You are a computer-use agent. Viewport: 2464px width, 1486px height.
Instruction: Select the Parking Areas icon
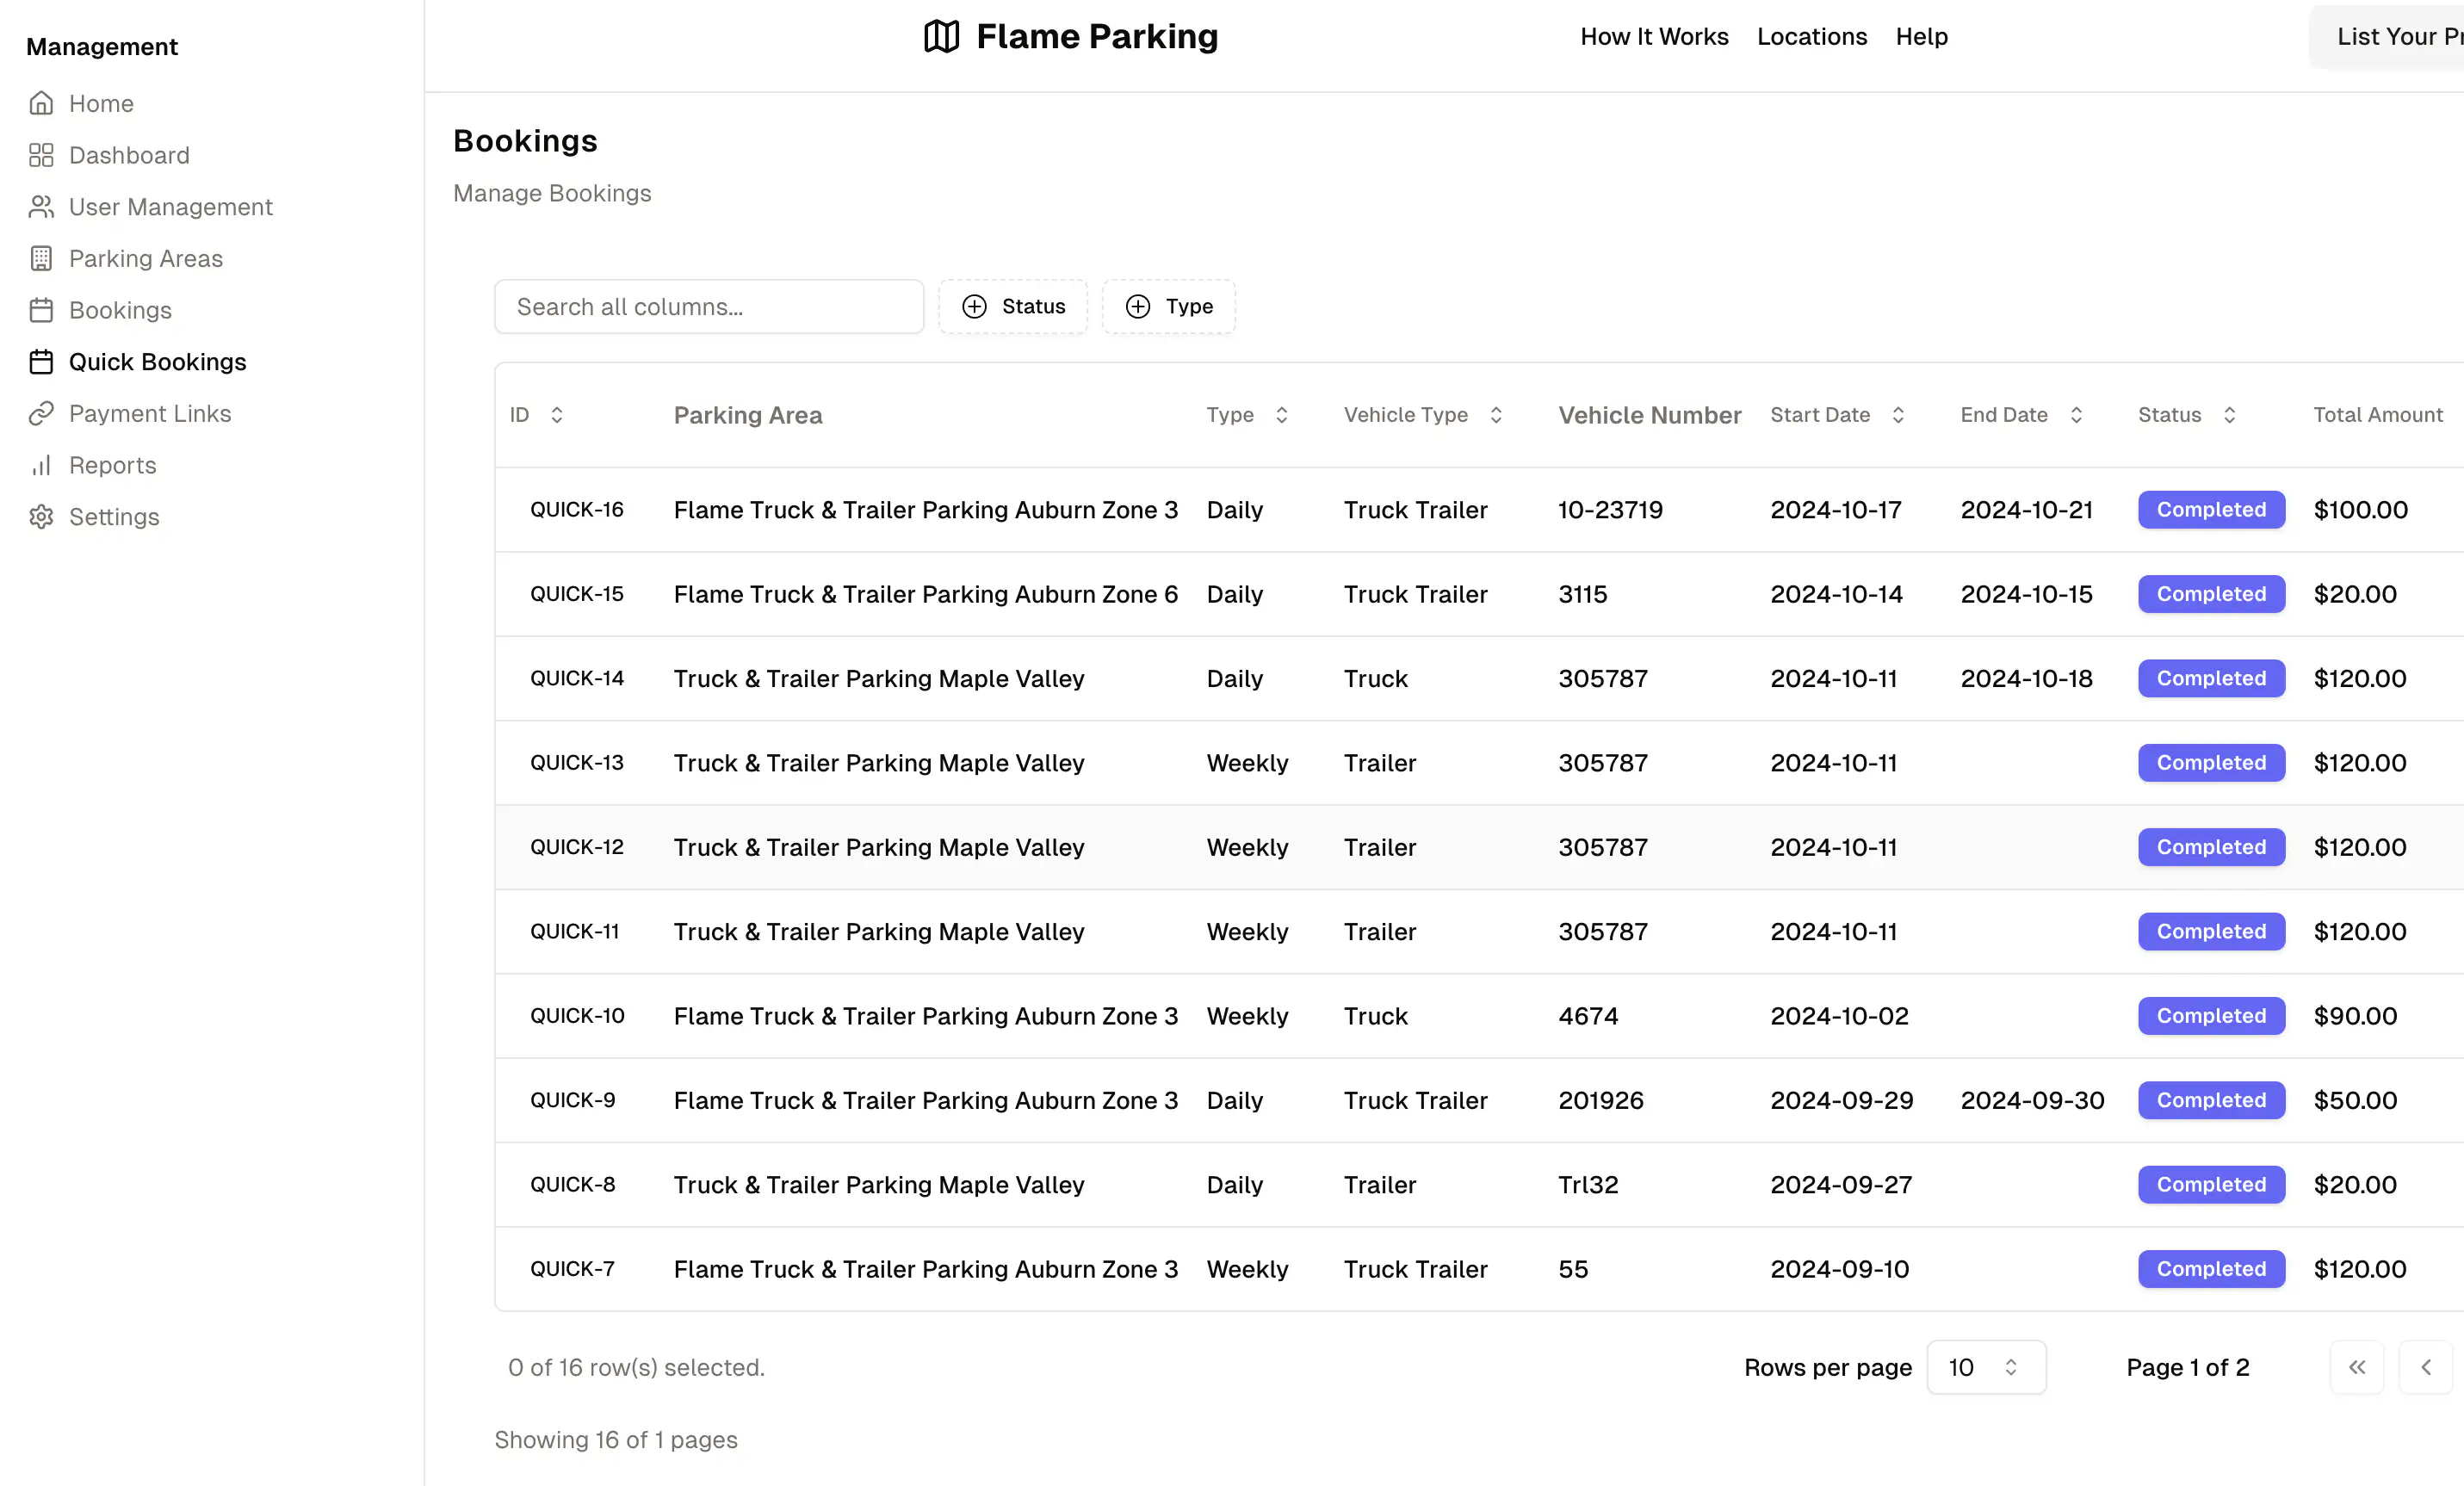point(41,258)
